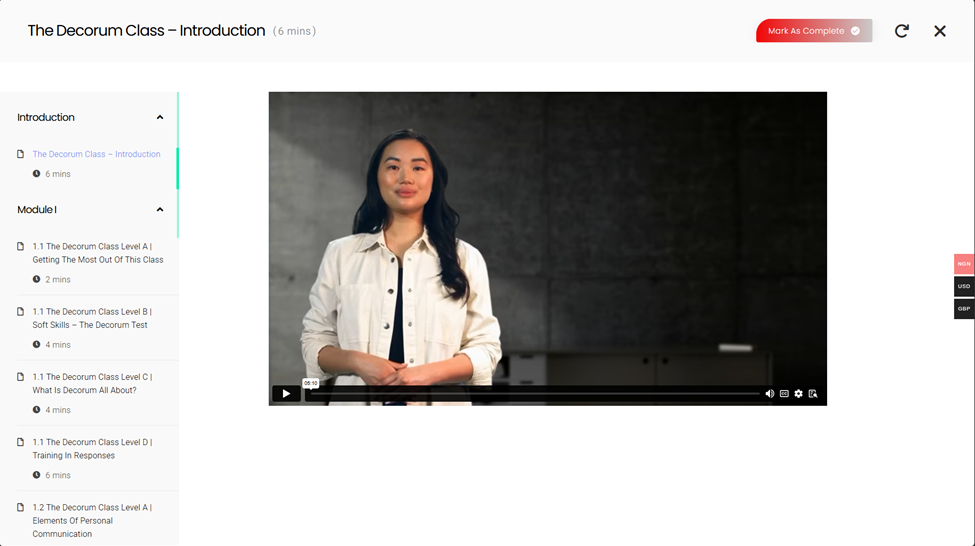Seek along the video progress bar
The image size is (975, 546).
pyautogui.click(x=535, y=394)
